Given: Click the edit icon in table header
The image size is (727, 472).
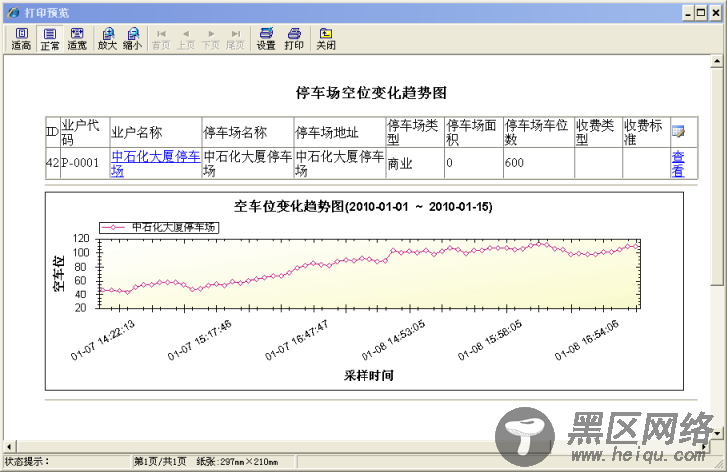Looking at the screenshot, I should click(x=678, y=132).
